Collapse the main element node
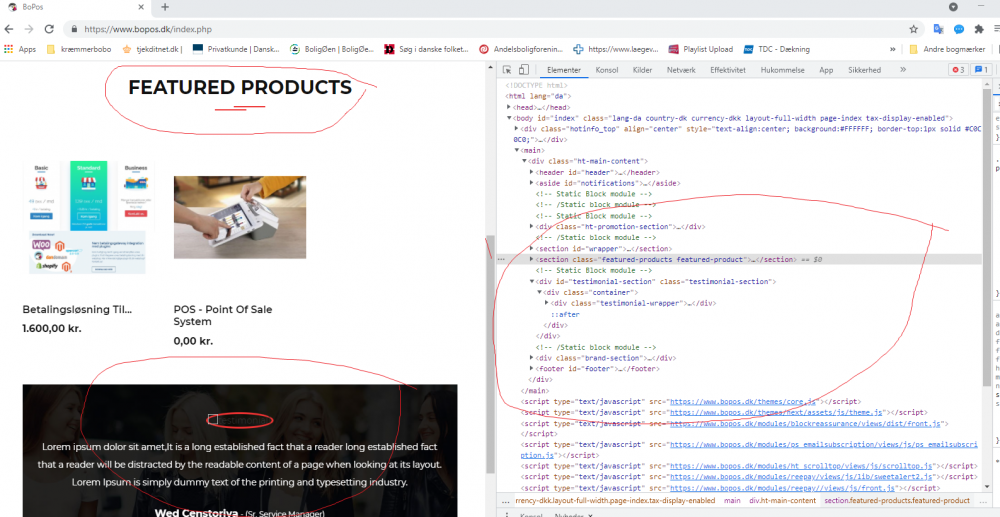This screenshot has height=517, width=1000. tap(517, 150)
